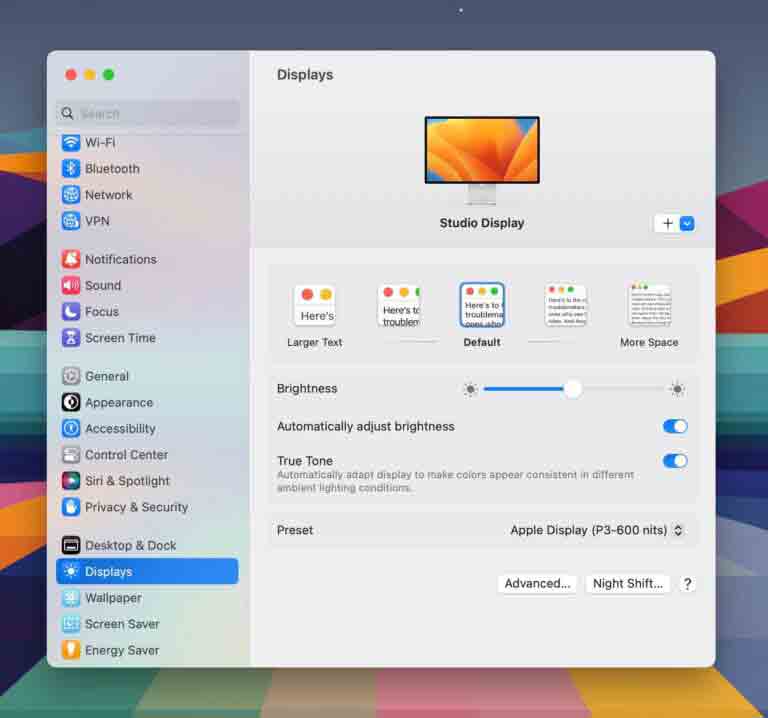
Task: Click the Desktop & Dock label
Action: click(130, 546)
